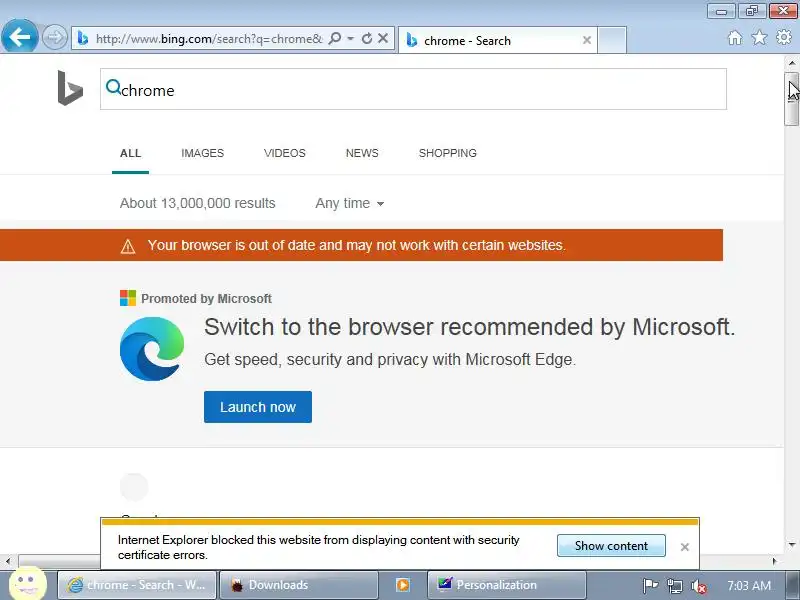Refresh the page with the reload icon

[x=367, y=38]
